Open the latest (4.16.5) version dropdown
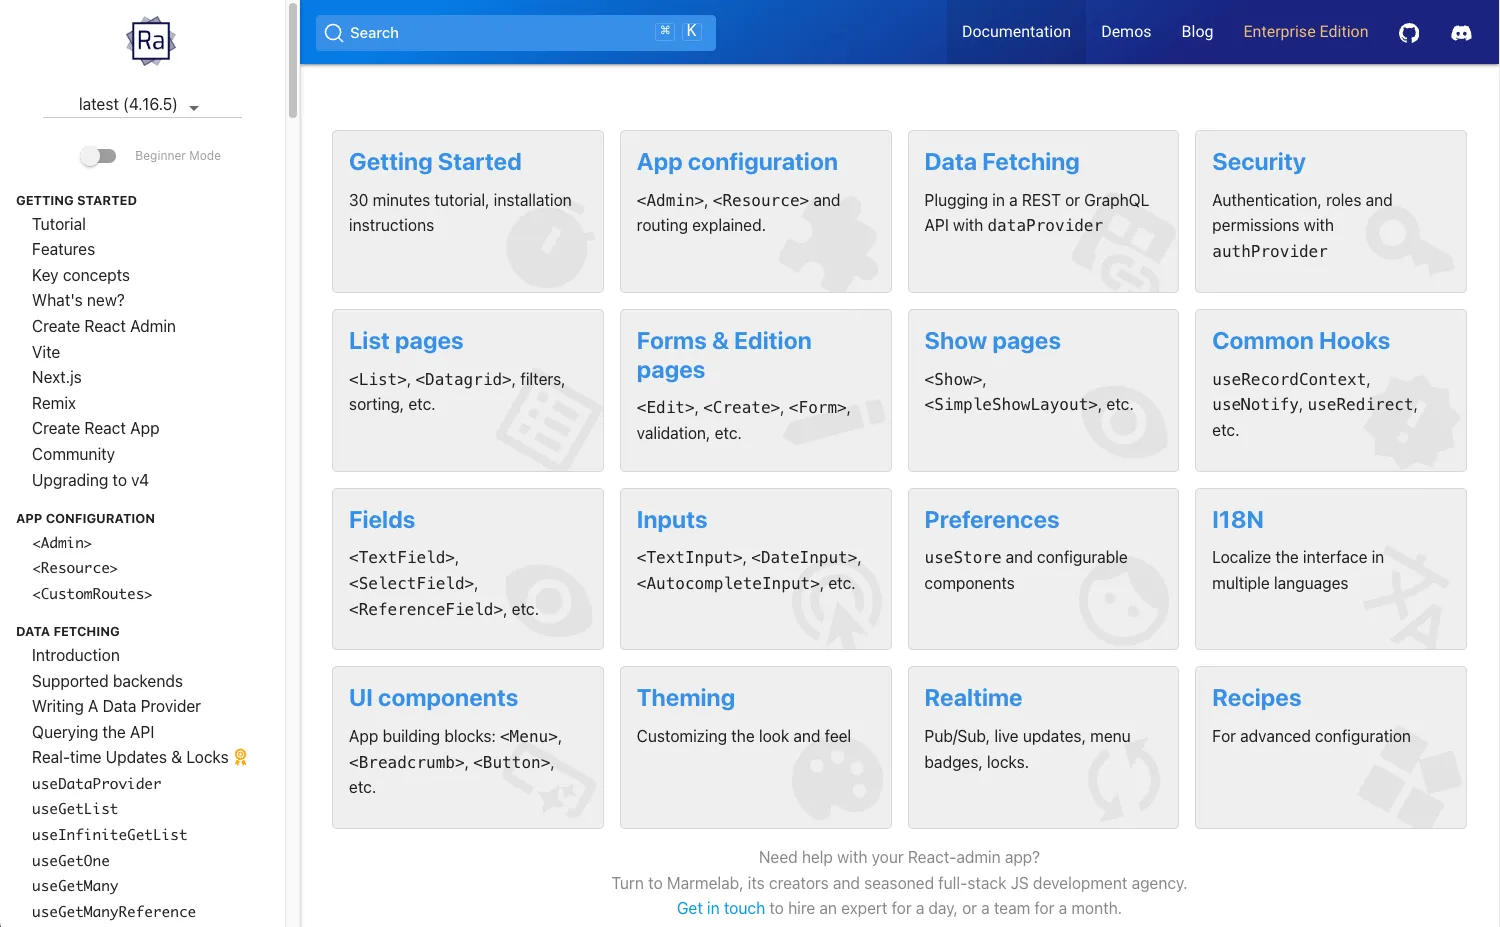Image resolution: width=1500 pixels, height=927 pixels. pos(141,104)
